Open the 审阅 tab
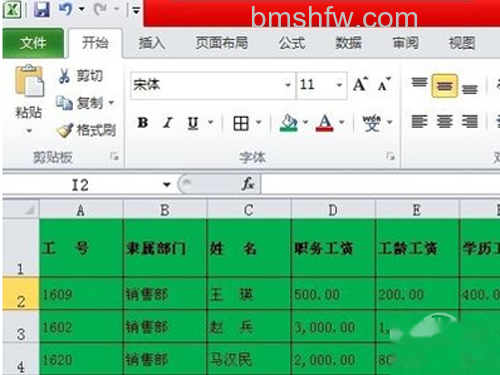The height and width of the screenshot is (375, 500). click(x=405, y=43)
